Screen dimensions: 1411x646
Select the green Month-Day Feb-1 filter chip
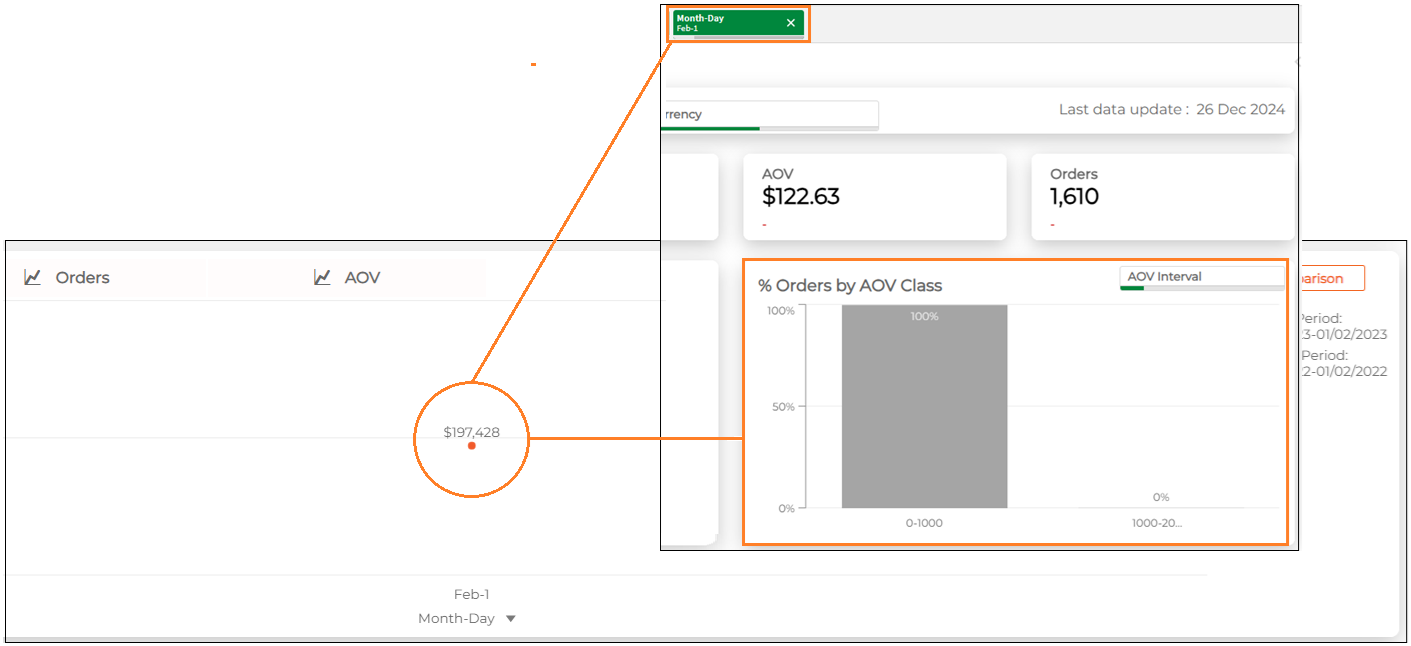click(730, 23)
